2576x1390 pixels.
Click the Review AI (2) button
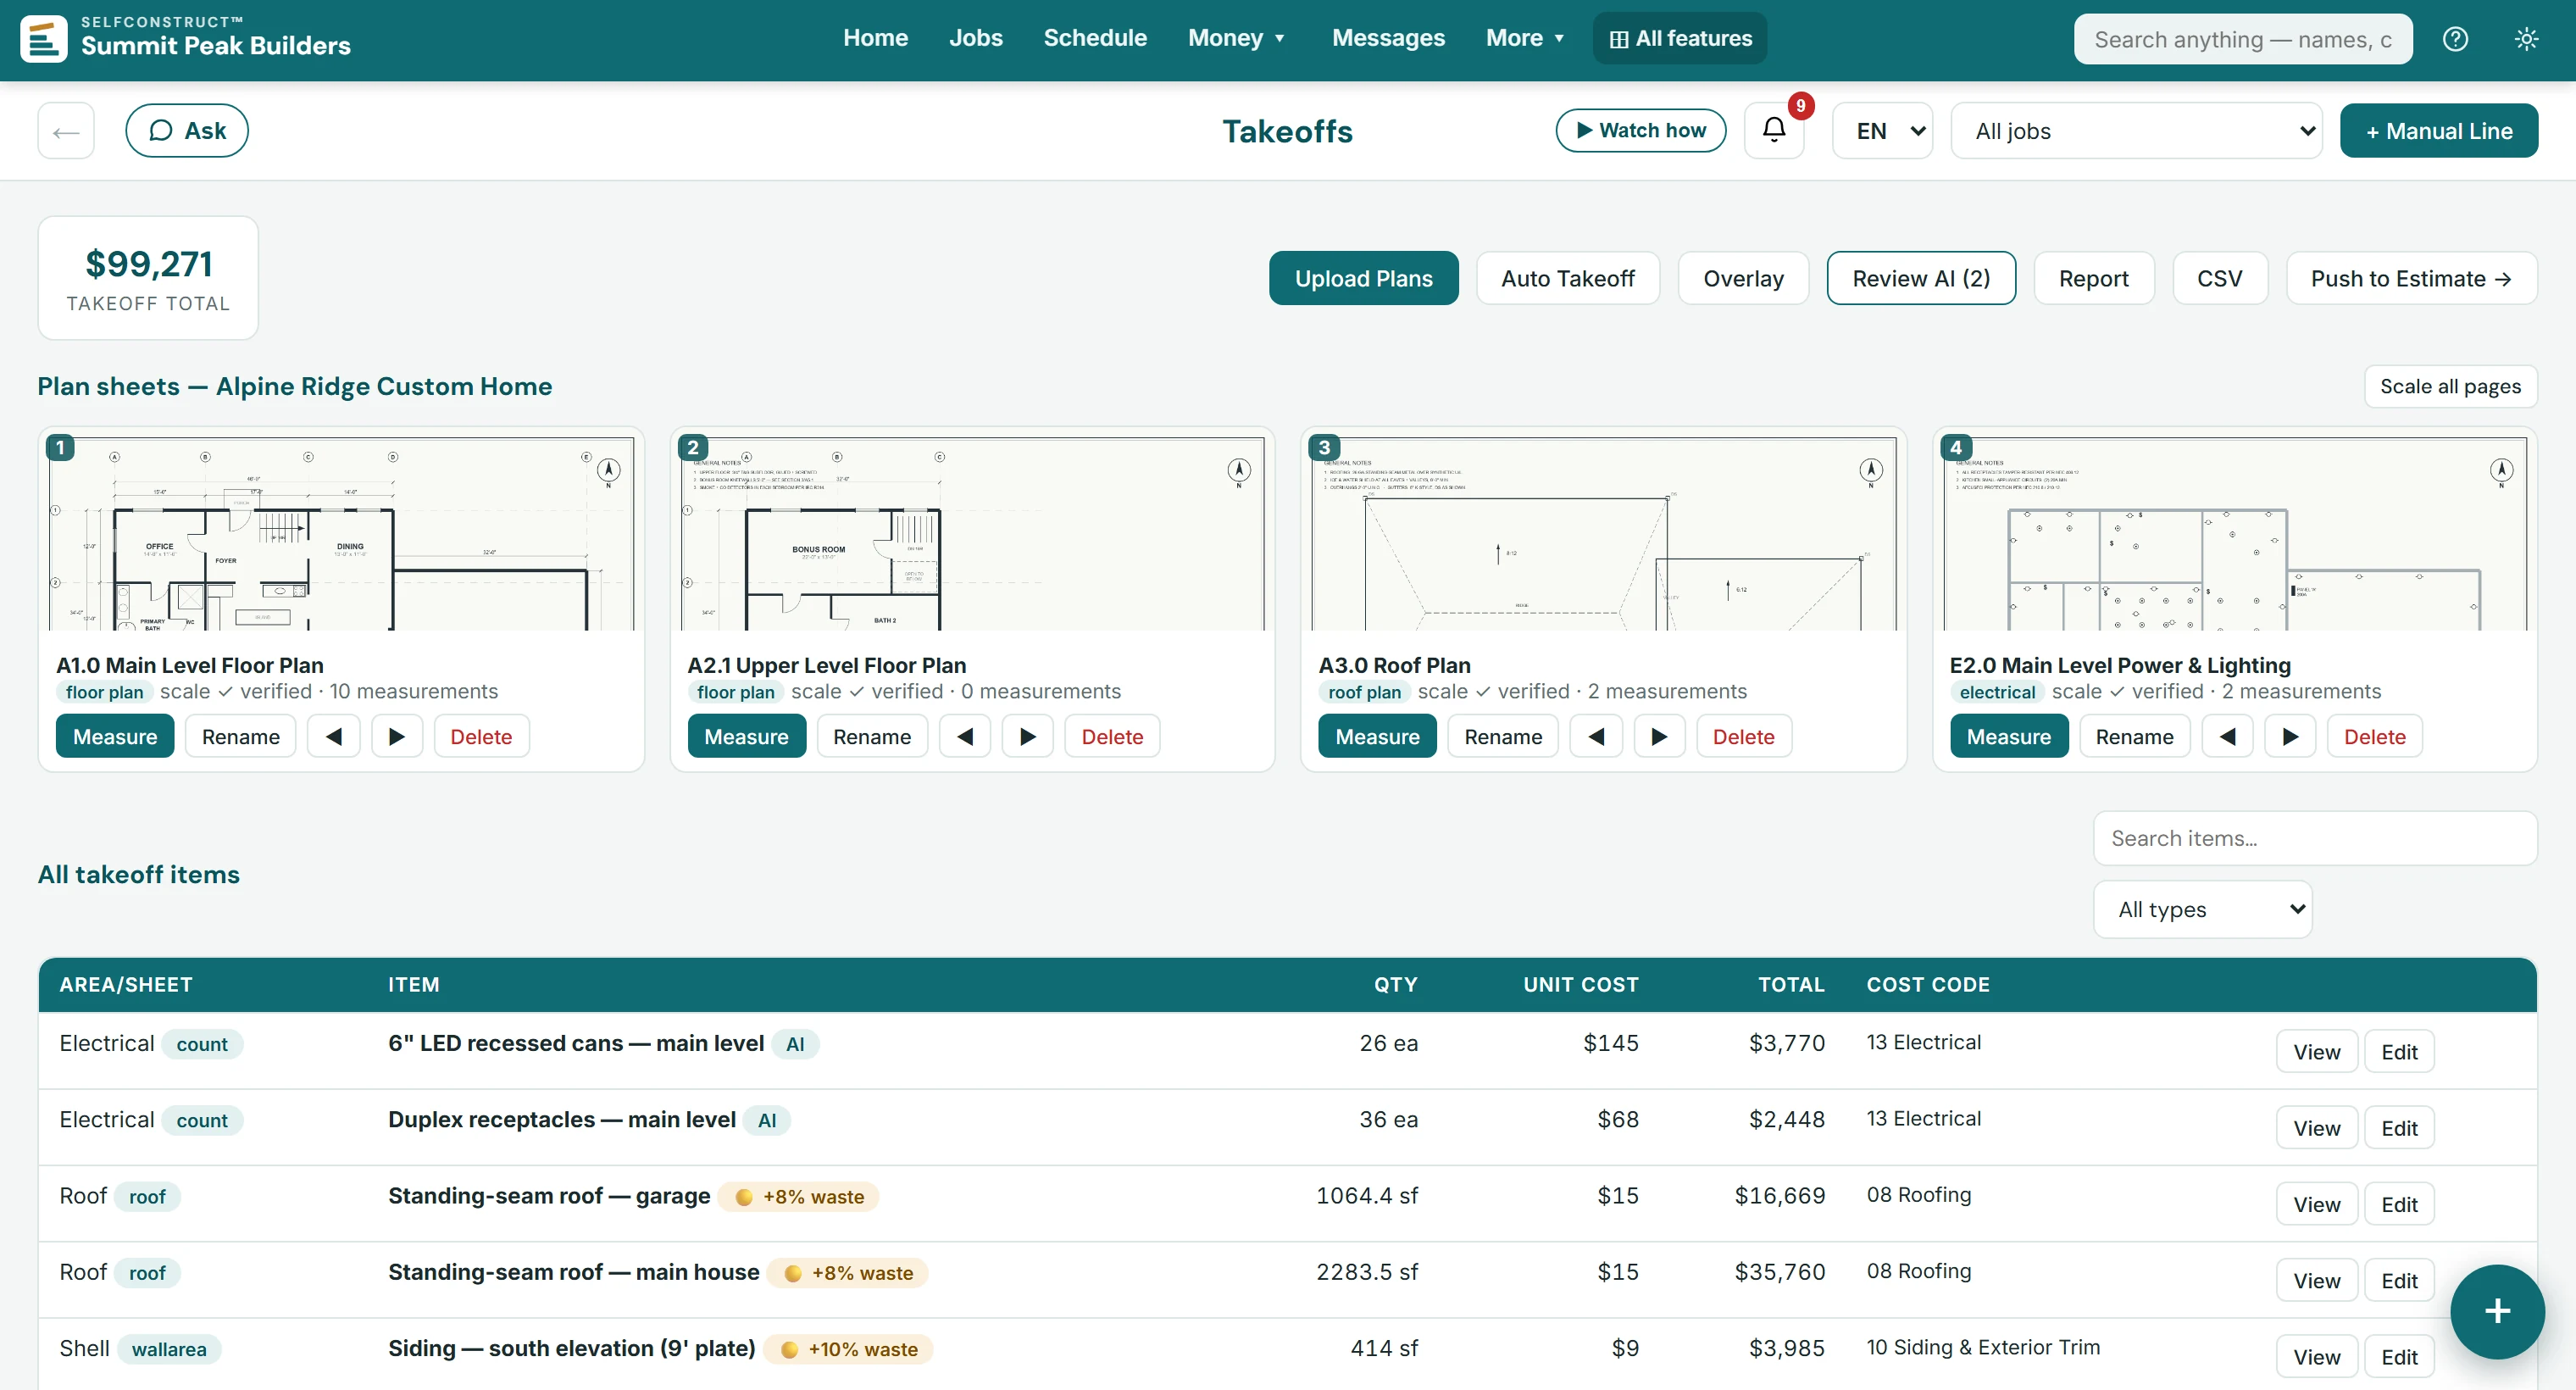click(1920, 279)
